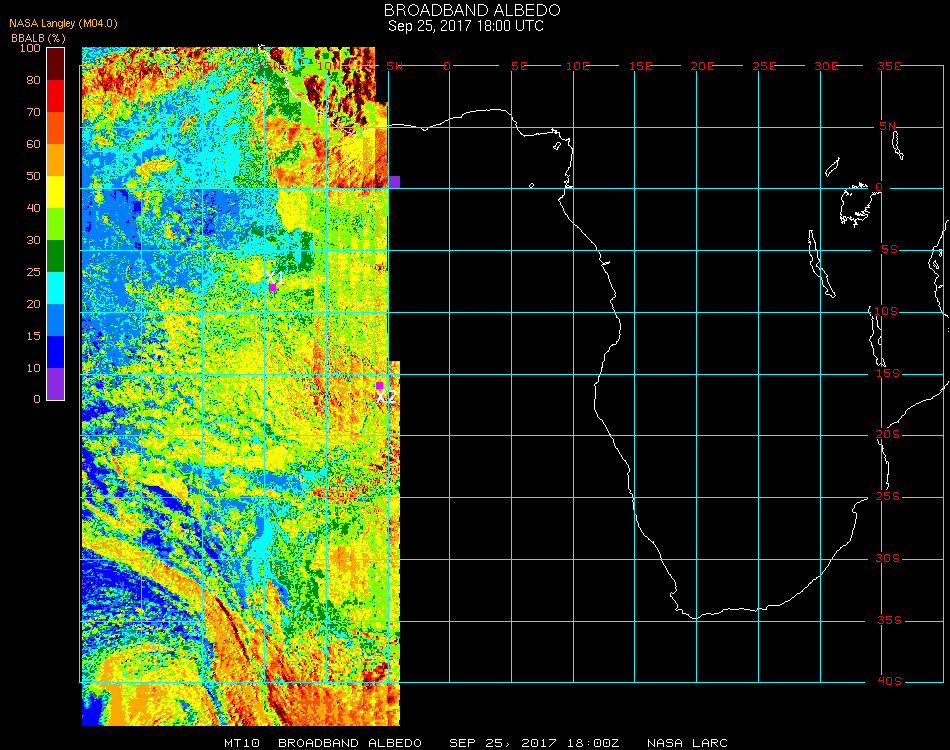This screenshot has height=750, width=950.
Task: Click the '20S' latitude label
Action: pyautogui.click(x=888, y=435)
